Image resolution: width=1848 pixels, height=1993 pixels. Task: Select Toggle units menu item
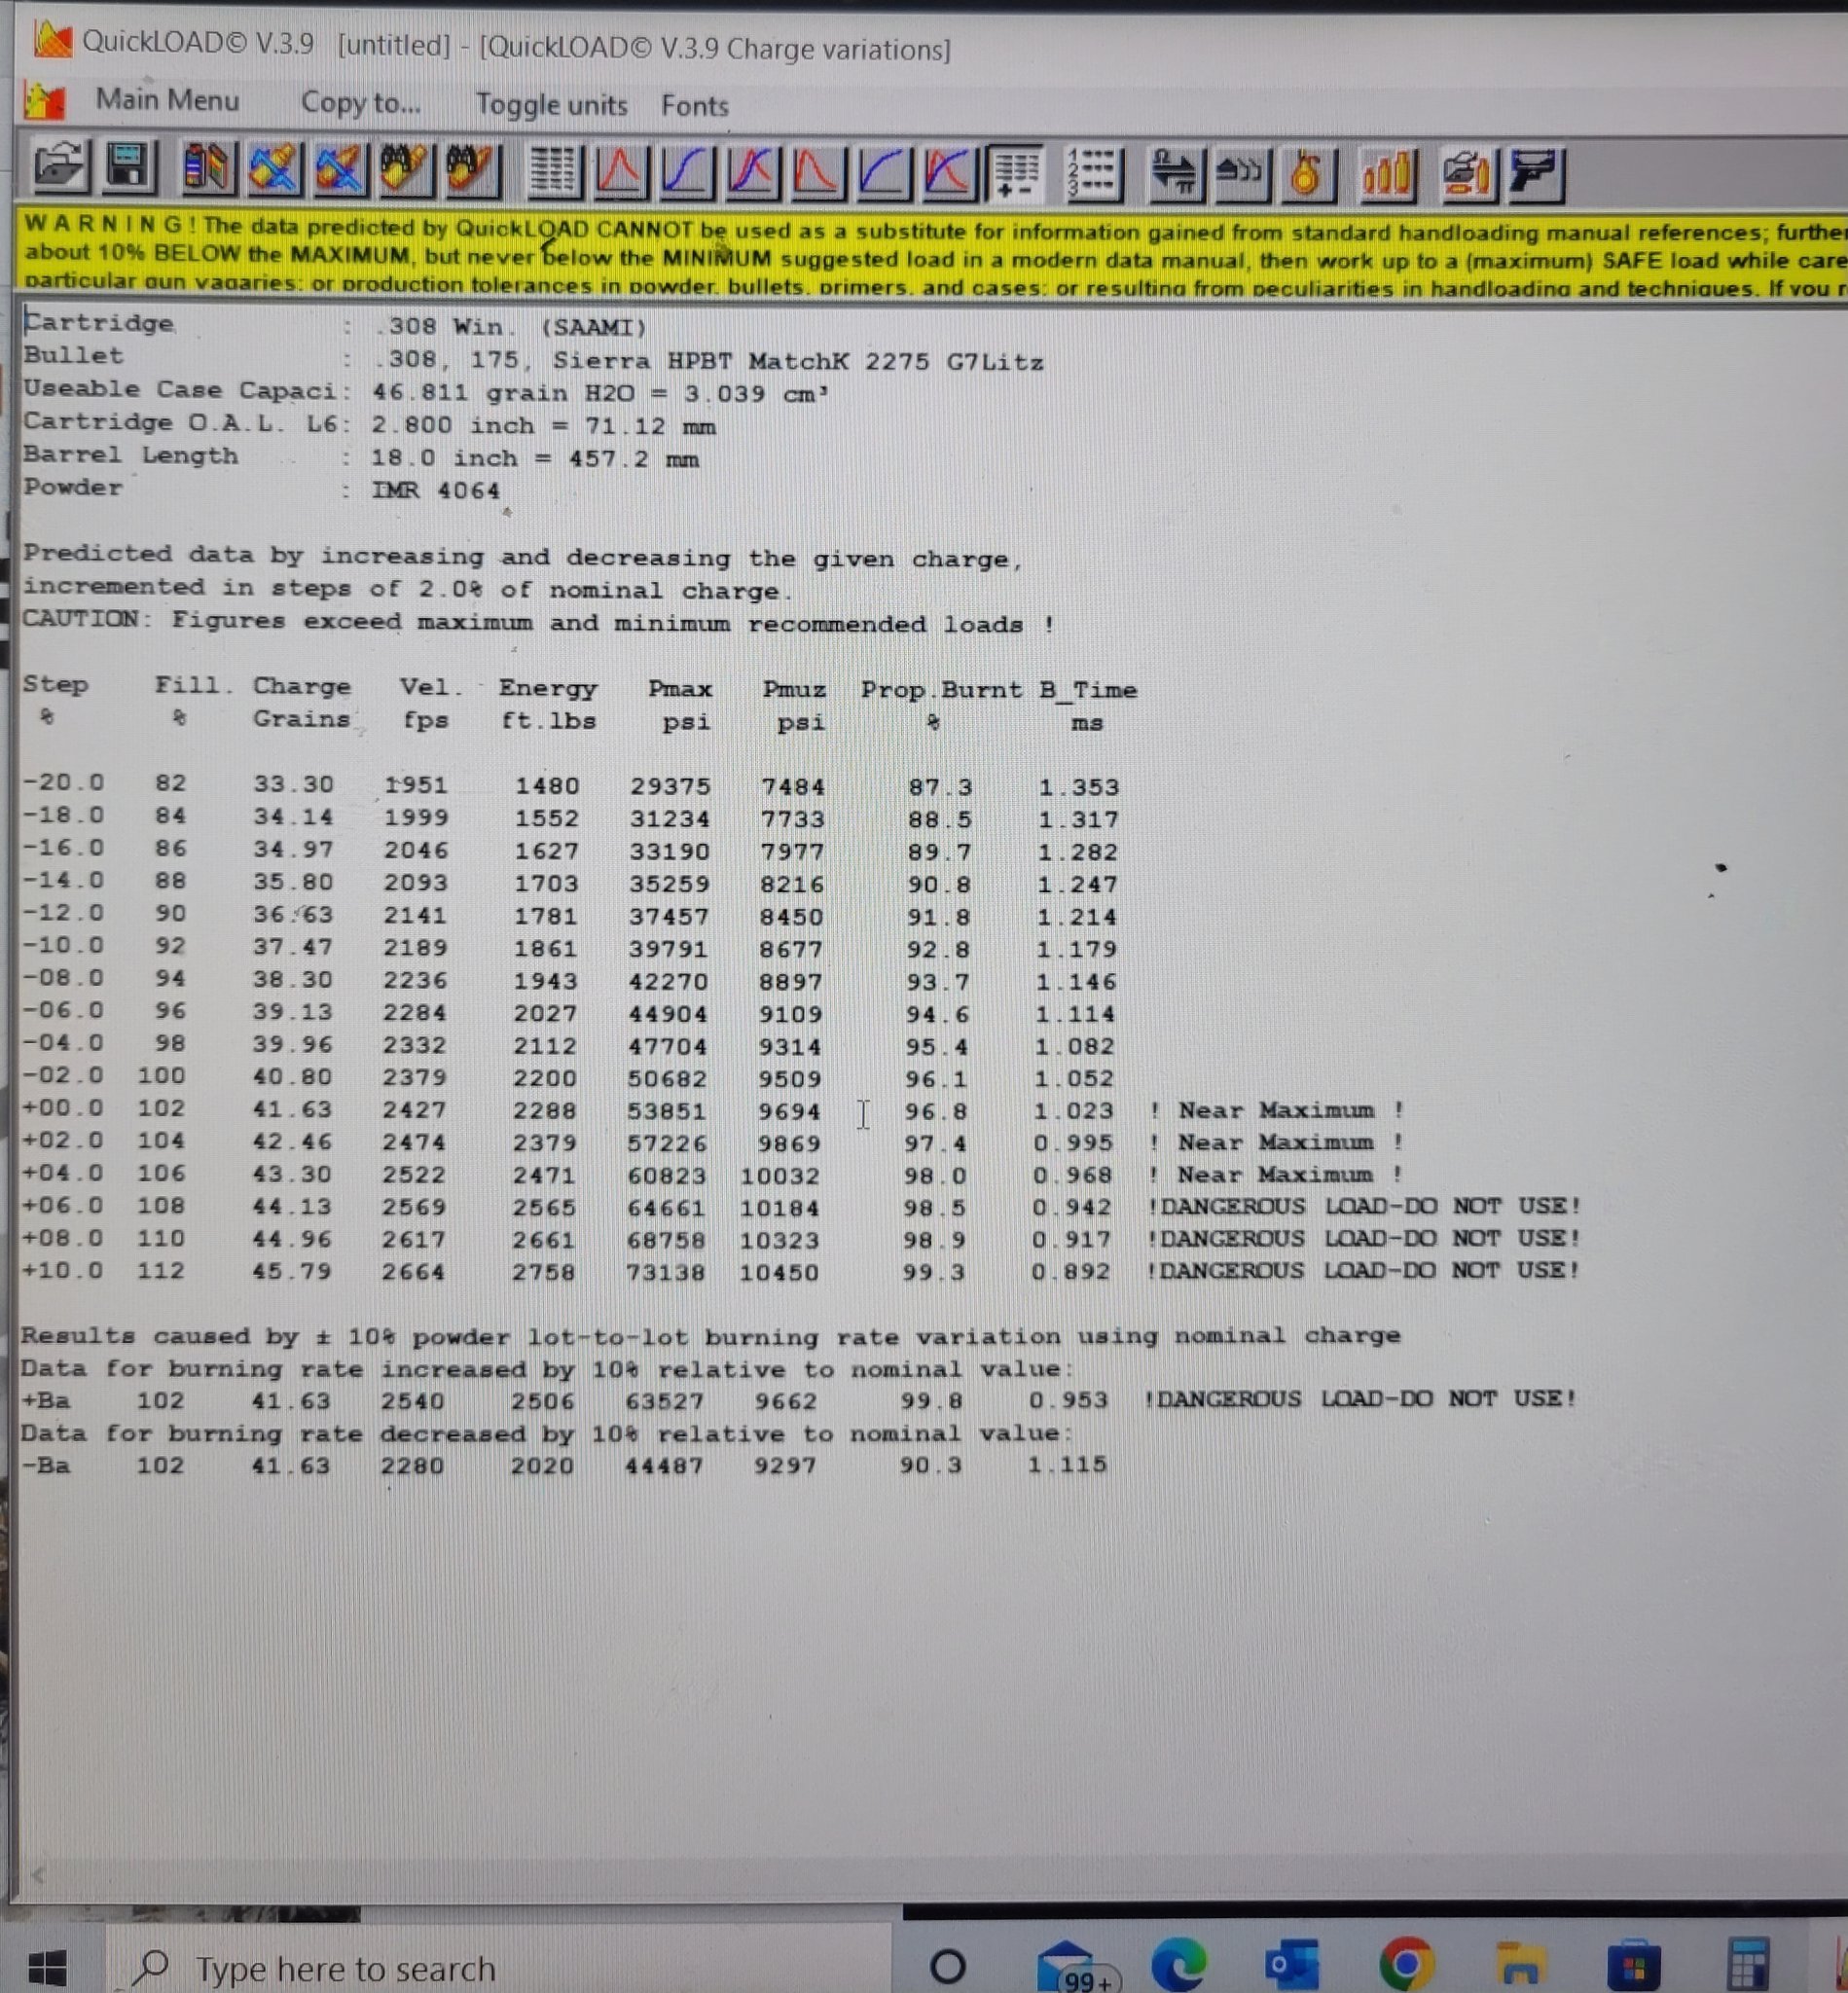coord(552,104)
